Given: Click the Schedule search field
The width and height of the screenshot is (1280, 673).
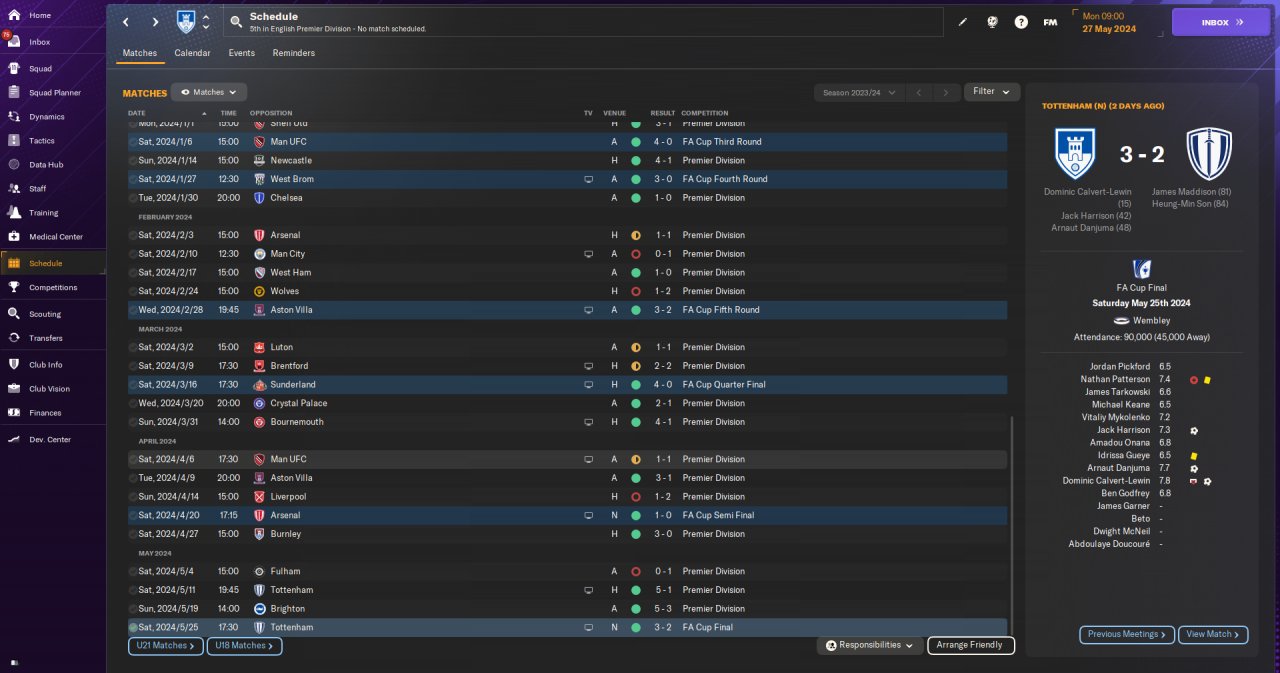Looking at the screenshot, I should (583, 22).
